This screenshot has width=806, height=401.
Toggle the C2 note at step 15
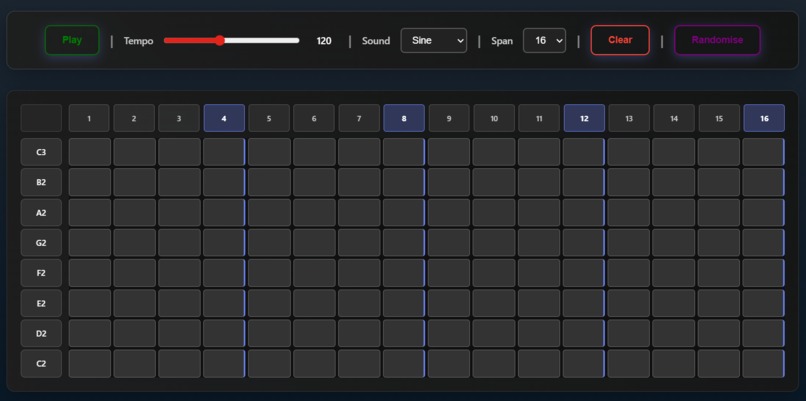click(719, 363)
